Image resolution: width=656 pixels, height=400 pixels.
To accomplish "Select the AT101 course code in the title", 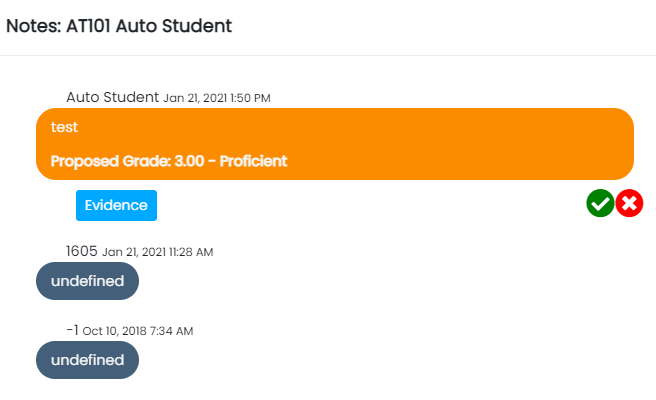I will [91, 27].
